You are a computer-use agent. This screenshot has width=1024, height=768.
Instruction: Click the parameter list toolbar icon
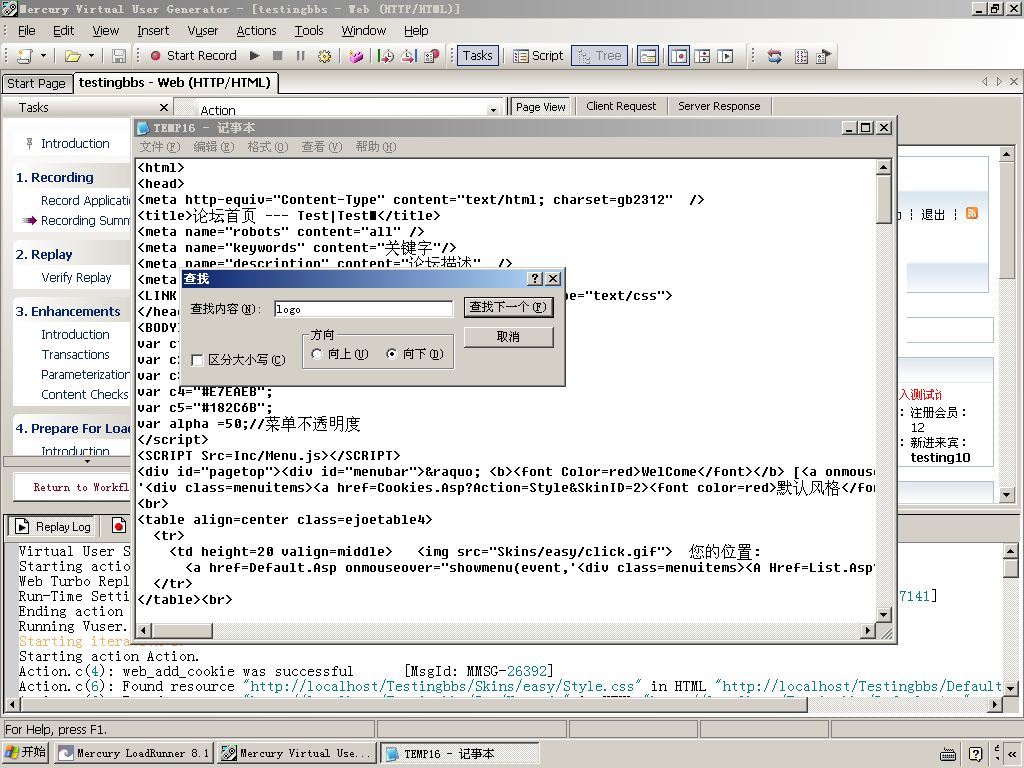coord(801,56)
